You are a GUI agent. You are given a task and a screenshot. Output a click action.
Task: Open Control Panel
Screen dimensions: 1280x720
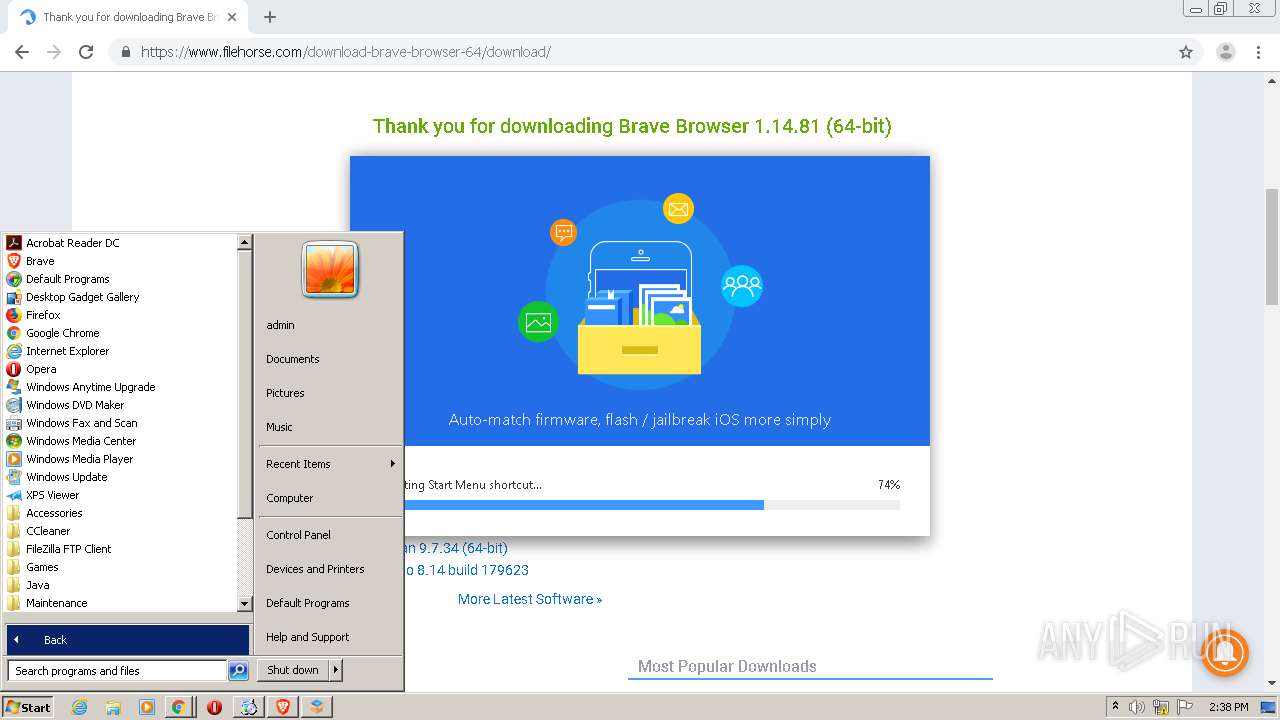point(298,535)
